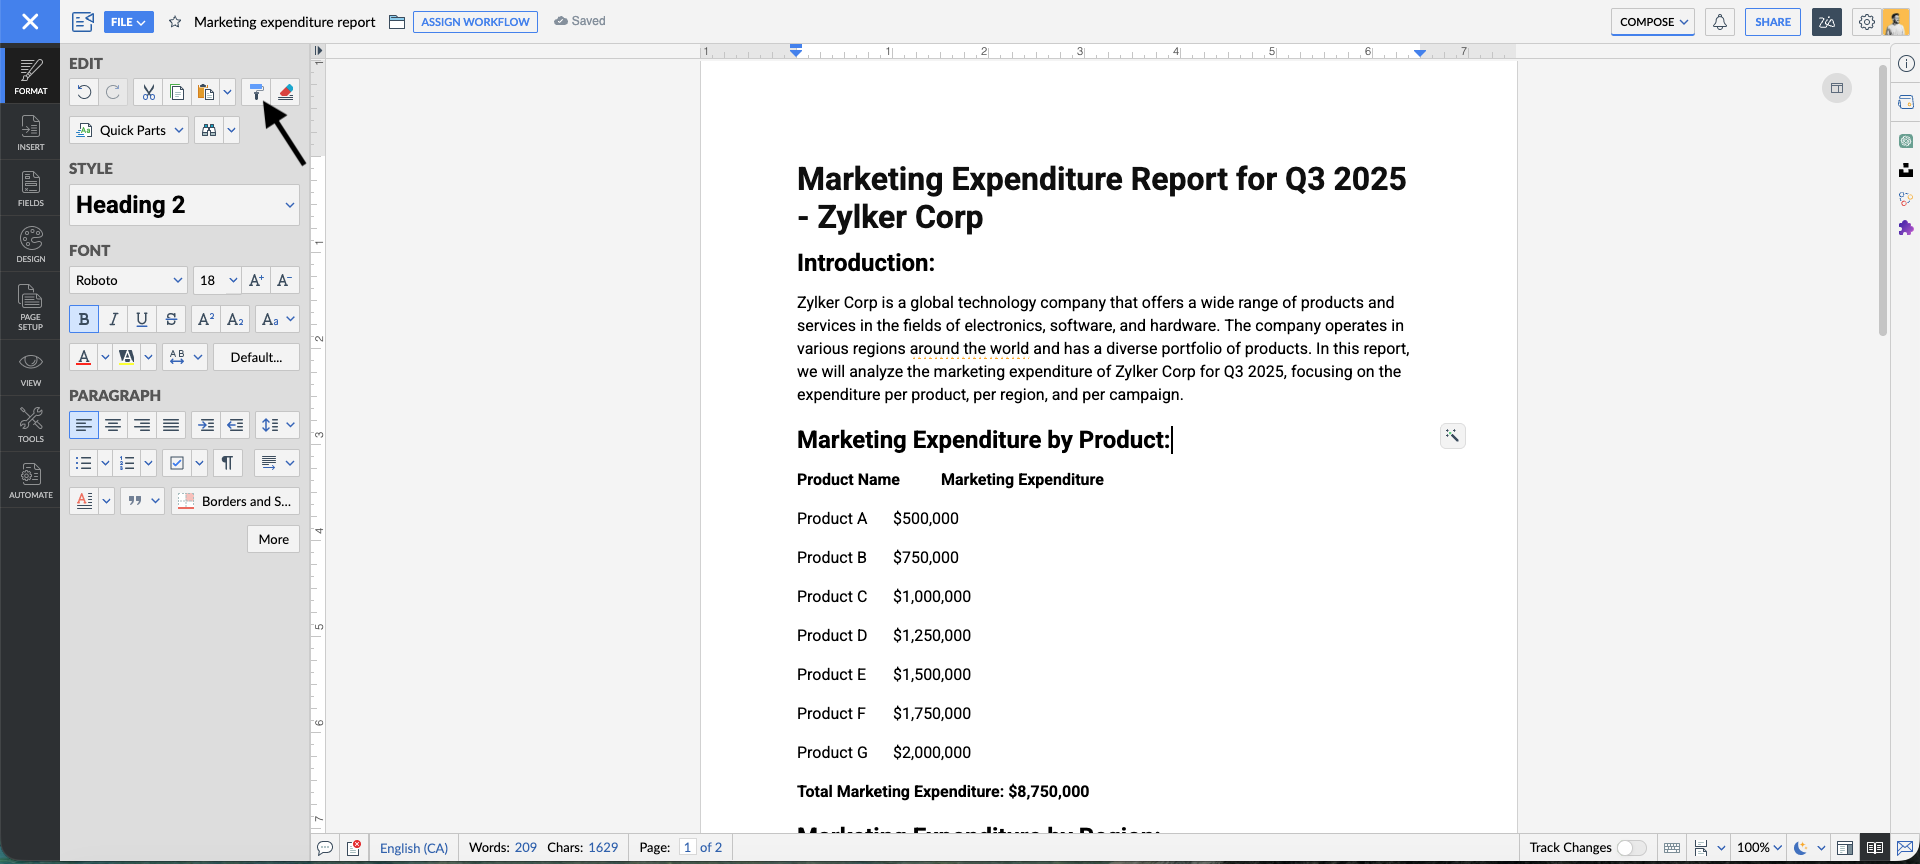1920x864 pixels.
Task: Click the Format Painter icon
Action: pyautogui.click(x=256, y=92)
